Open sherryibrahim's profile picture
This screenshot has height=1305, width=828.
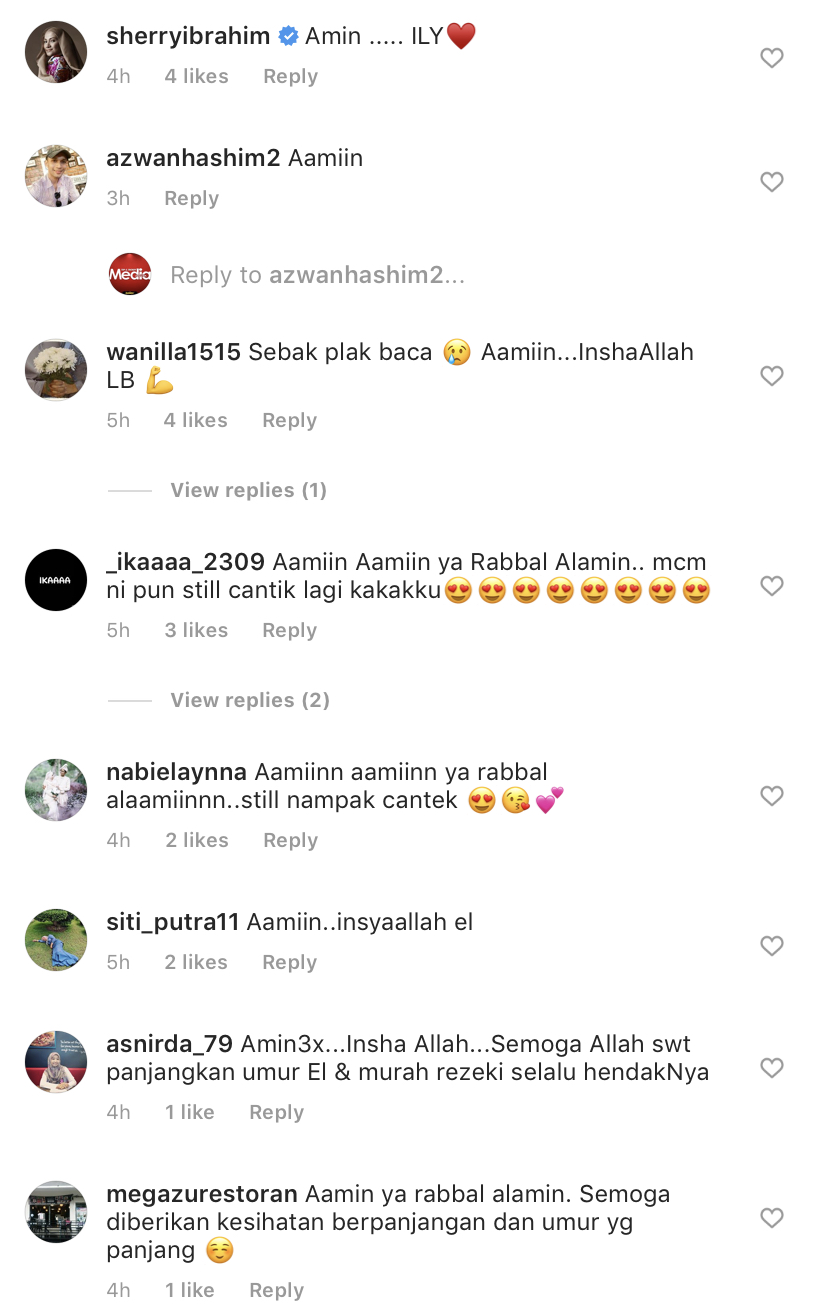coord(56,52)
